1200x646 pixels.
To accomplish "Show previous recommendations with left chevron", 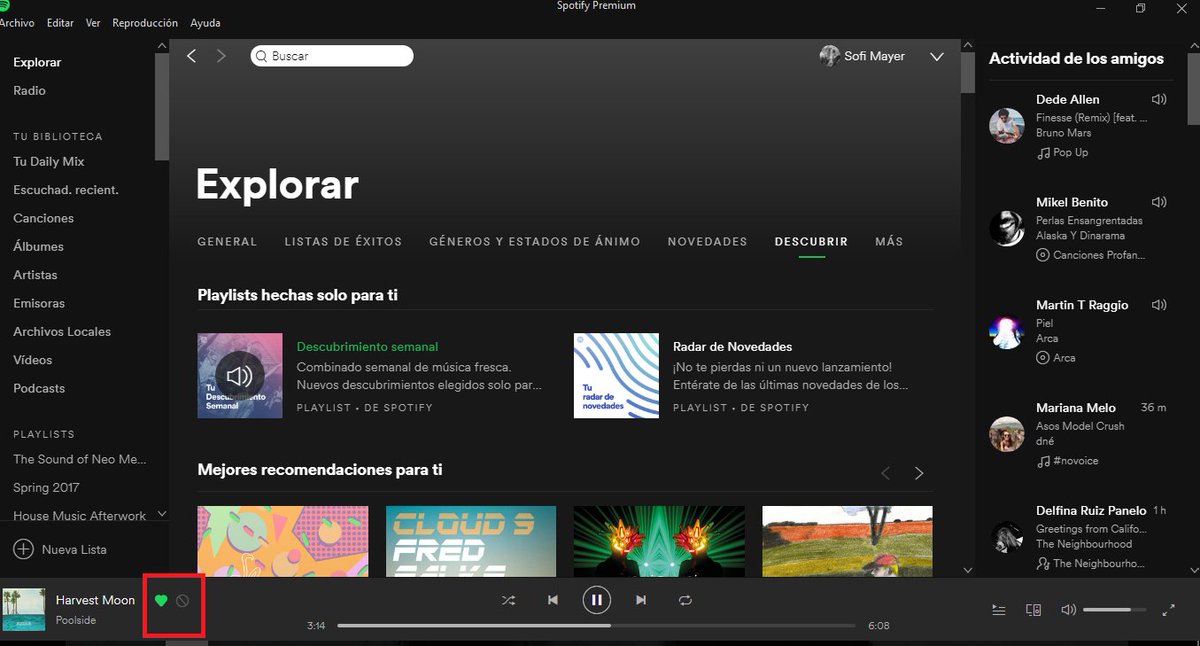I will [x=885, y=473].
